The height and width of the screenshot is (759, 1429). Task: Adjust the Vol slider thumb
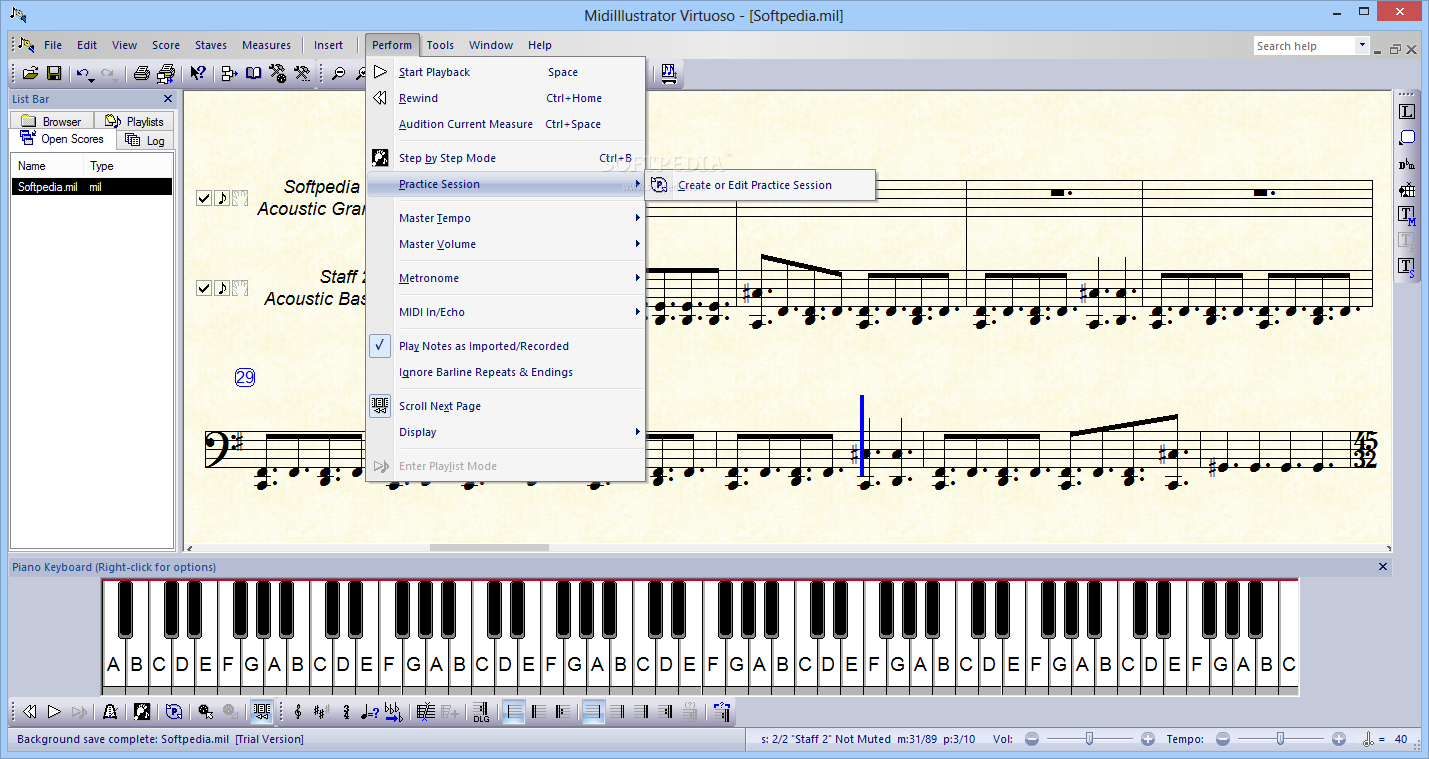pyautogui.click(x=1089, y=739)
